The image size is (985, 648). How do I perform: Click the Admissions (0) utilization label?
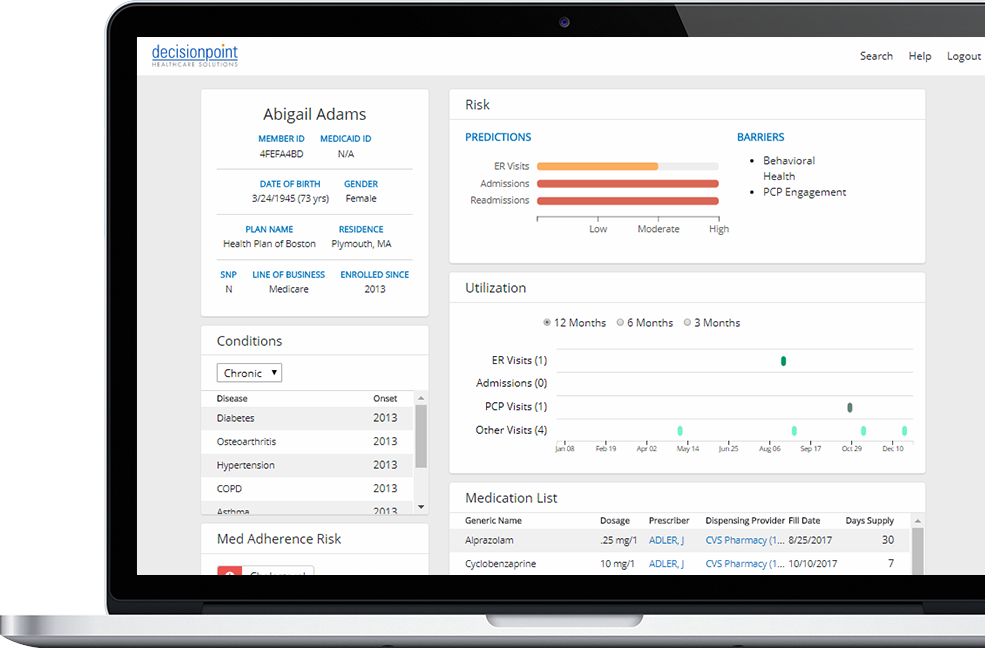coord(511,383)
